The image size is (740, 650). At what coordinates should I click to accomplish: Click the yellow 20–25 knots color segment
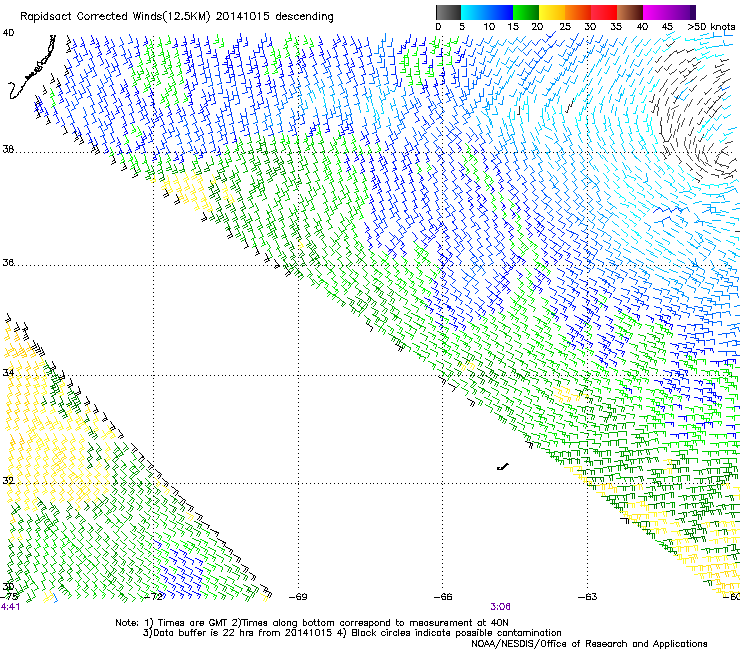(x=552, y=12)
